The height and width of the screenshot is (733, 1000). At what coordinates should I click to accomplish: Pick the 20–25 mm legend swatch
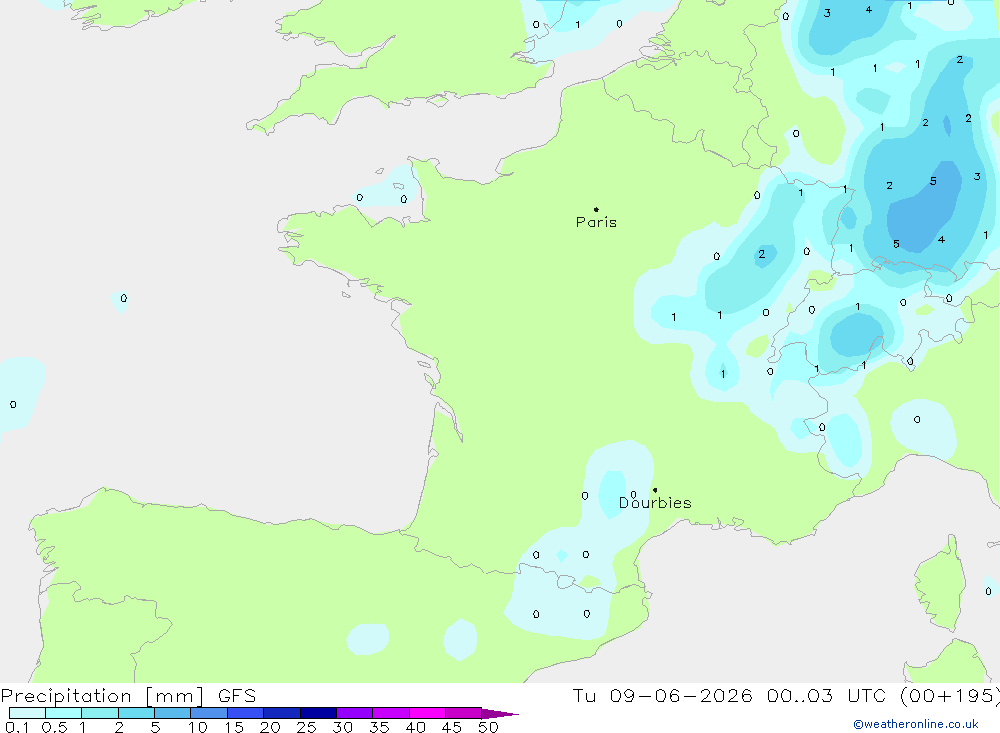pos(282,713)
